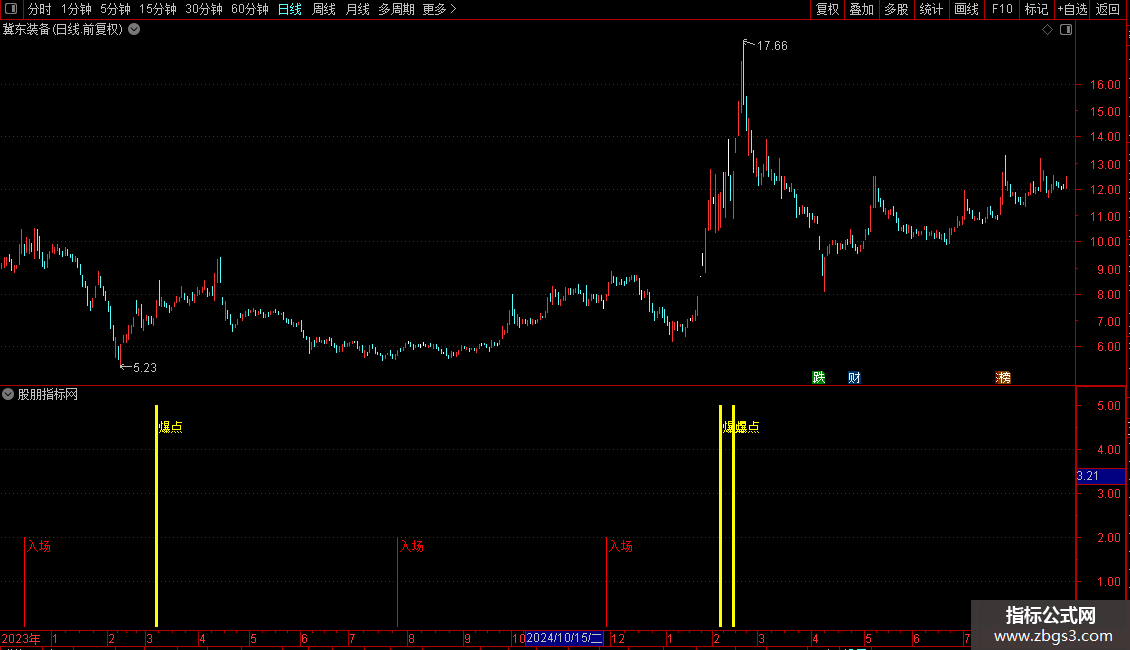Click the 17.66 high price label

pos(772,46)
